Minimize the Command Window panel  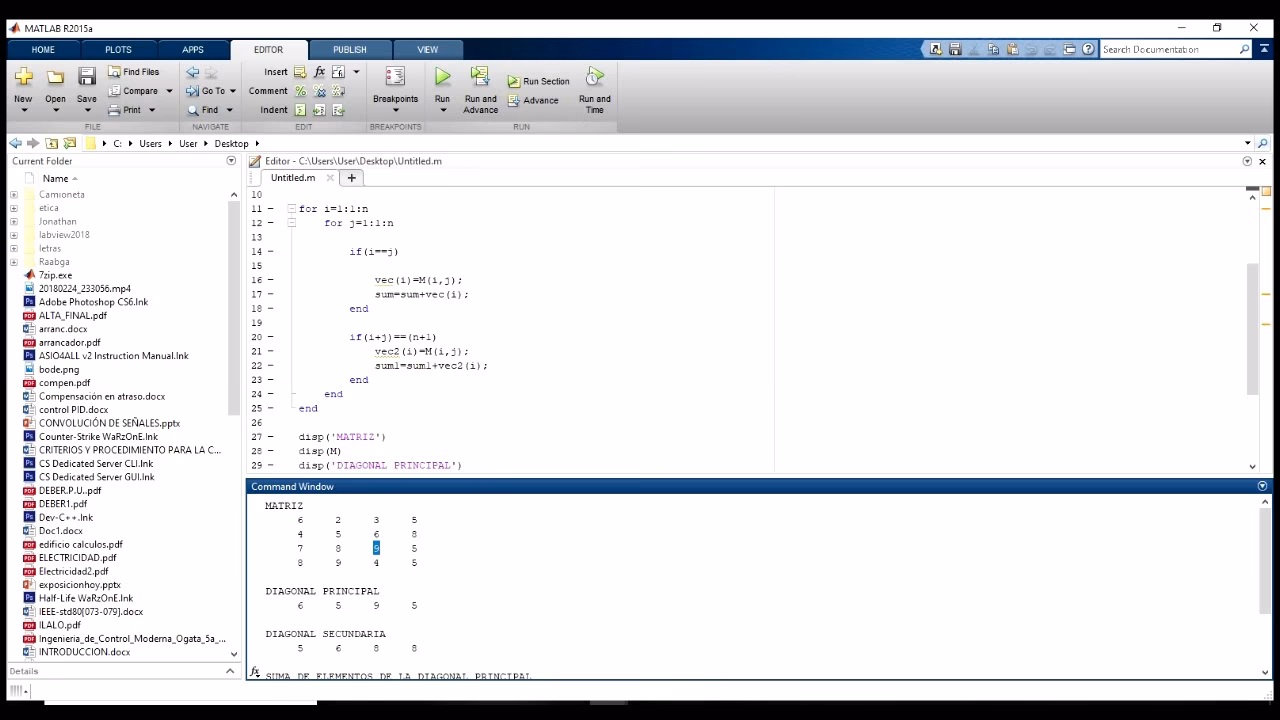tap(1261, 486)
